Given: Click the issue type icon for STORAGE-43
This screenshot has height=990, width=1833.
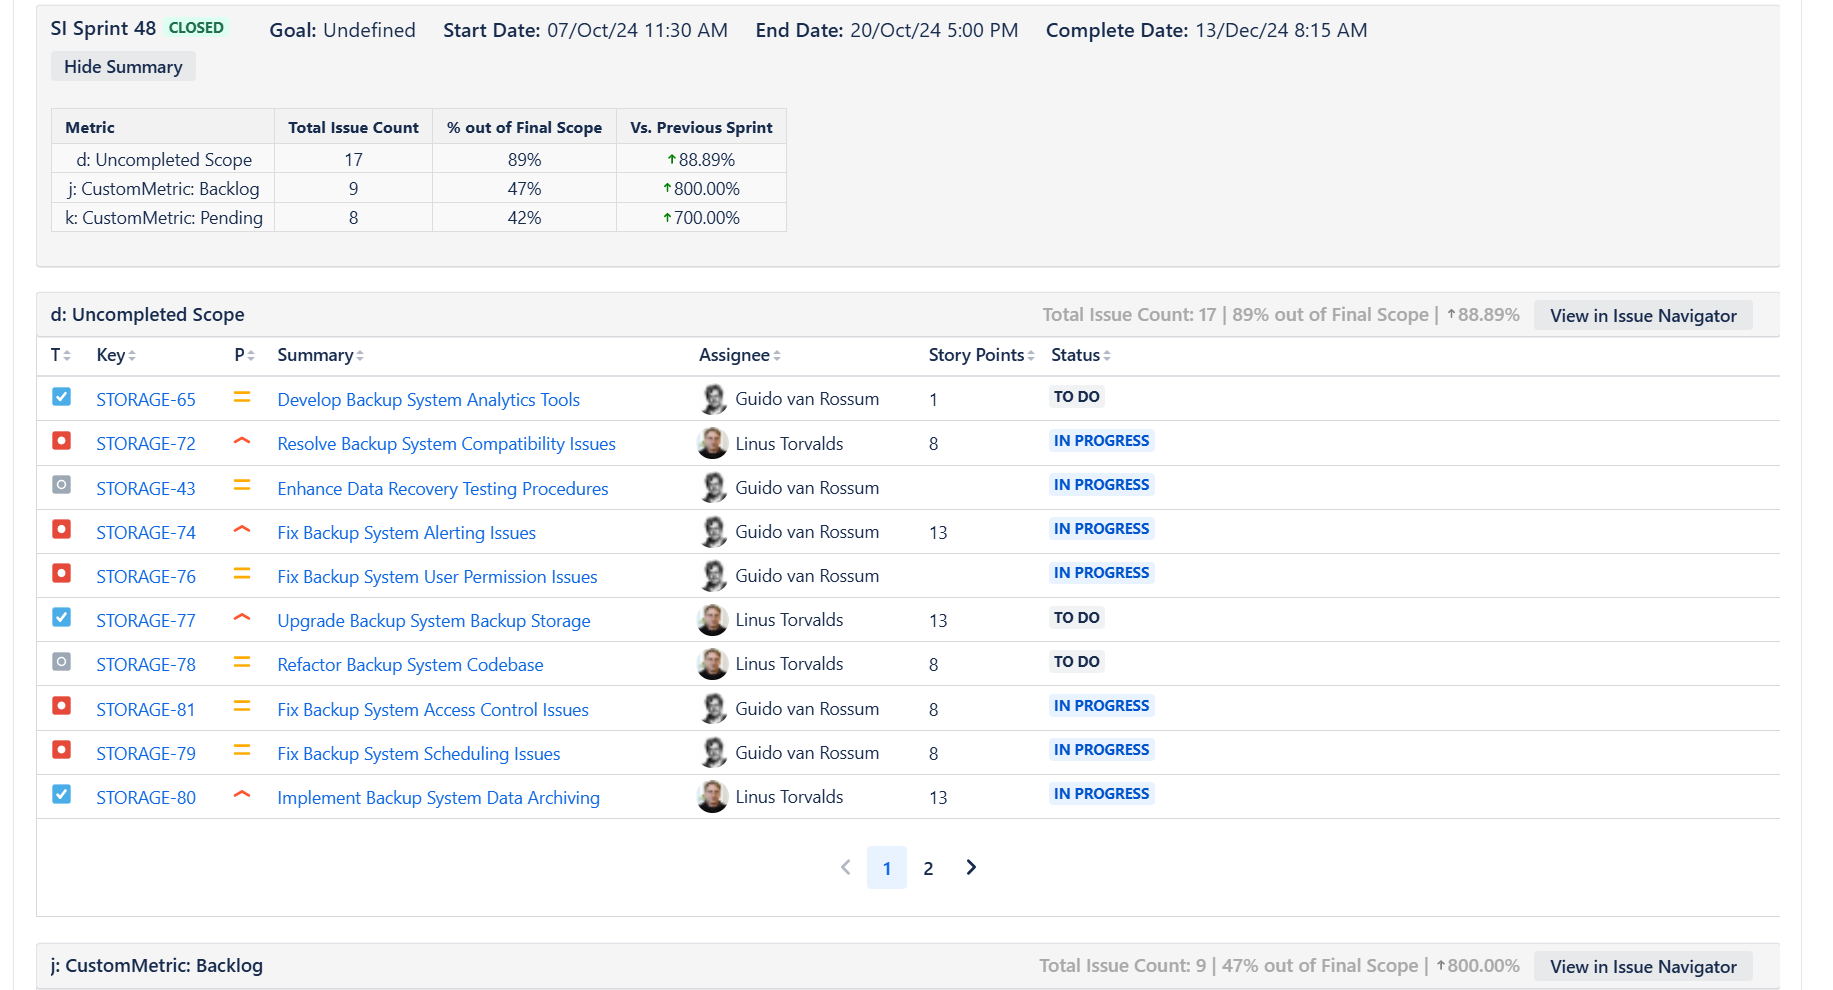Looking at the screenshot, I should 61,486.
